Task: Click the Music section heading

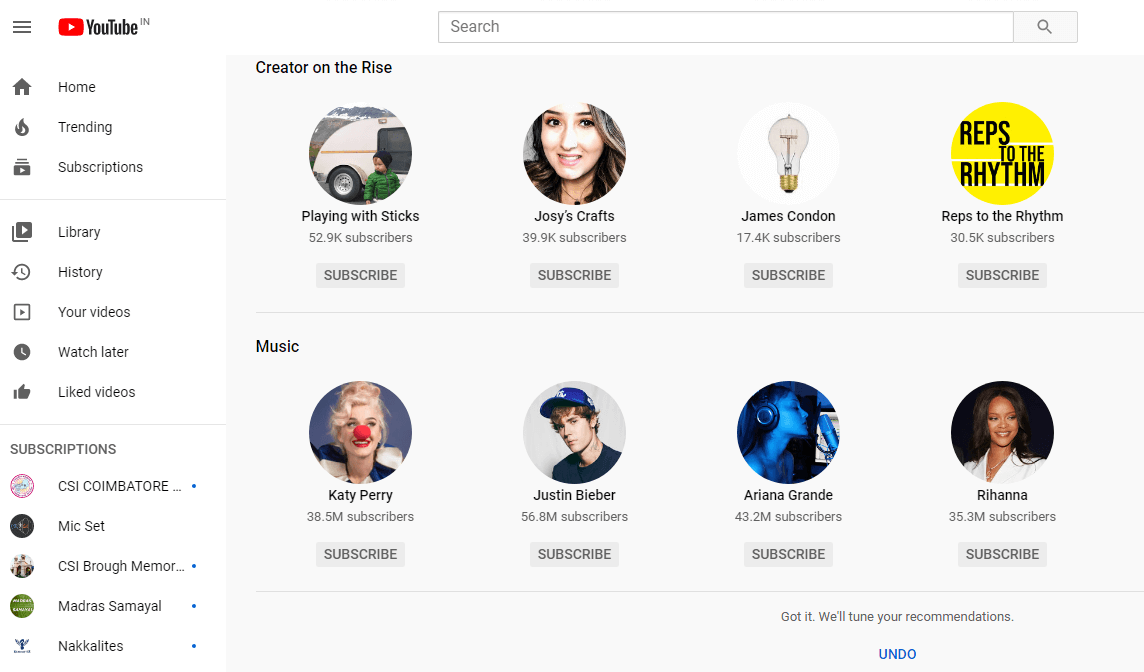Action: coord(277,346)
